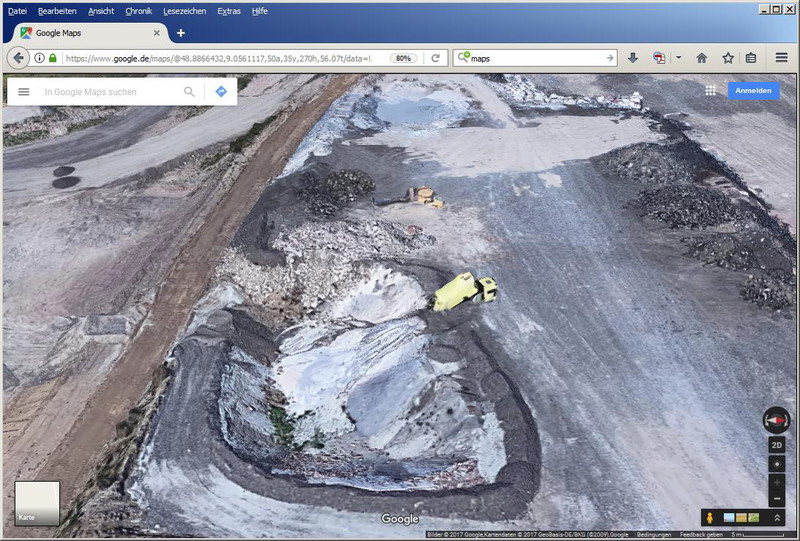Open the Firefox hamburger menu
The height and width of the screenshot is (541, 800).
click(x=782, y=58)
